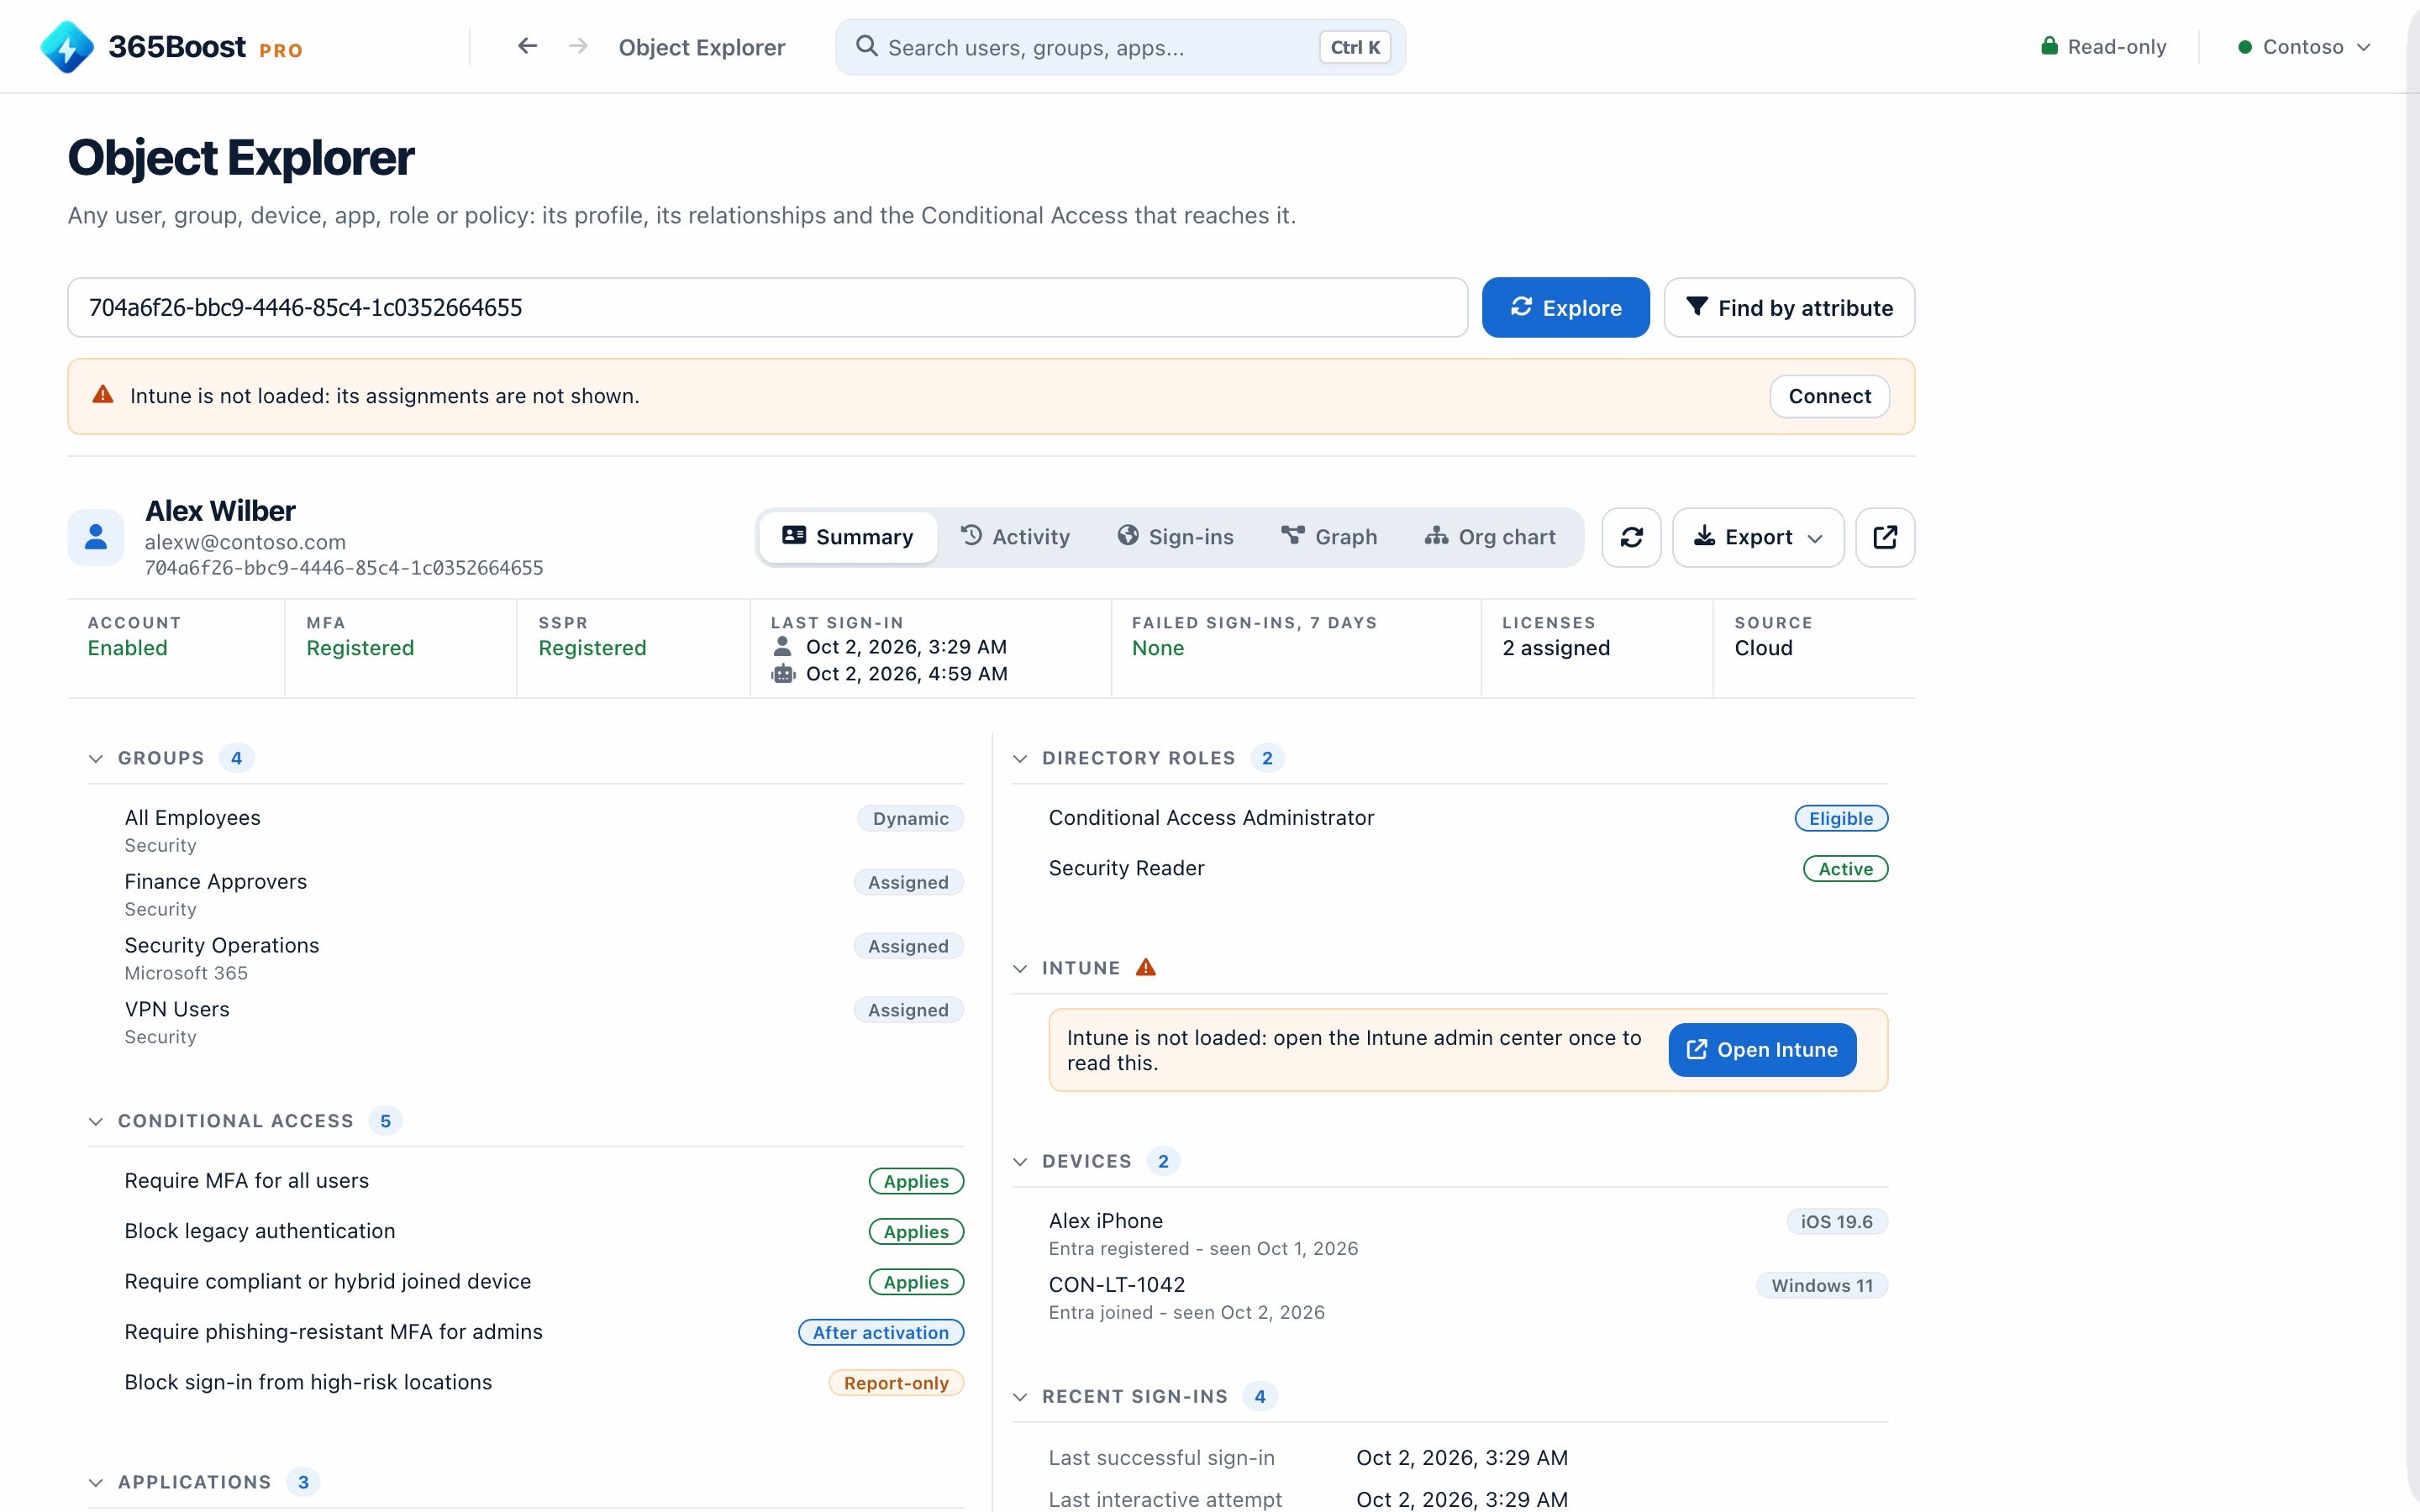The width and height of the screenshot is (2420, 1512).
Task: Click the 365Boost lightning logo
Action: pos(67,47)
